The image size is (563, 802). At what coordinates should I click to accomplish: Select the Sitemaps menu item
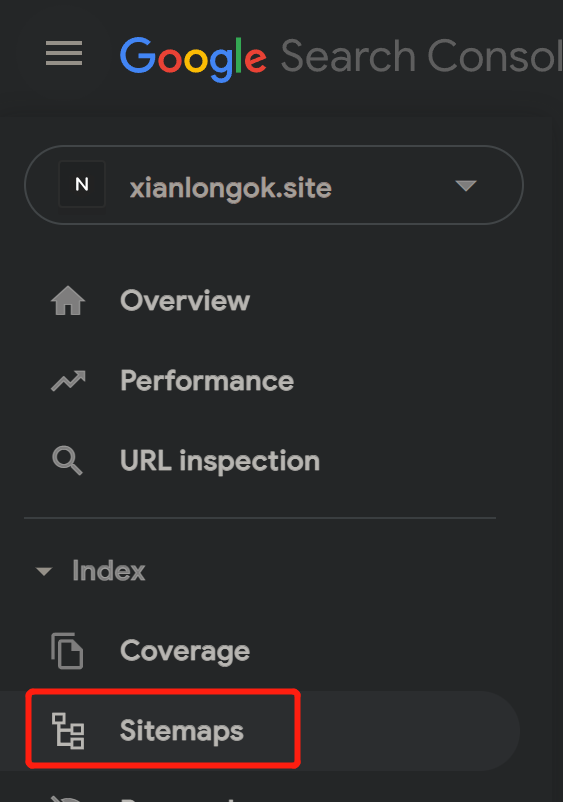click(182, 731)
